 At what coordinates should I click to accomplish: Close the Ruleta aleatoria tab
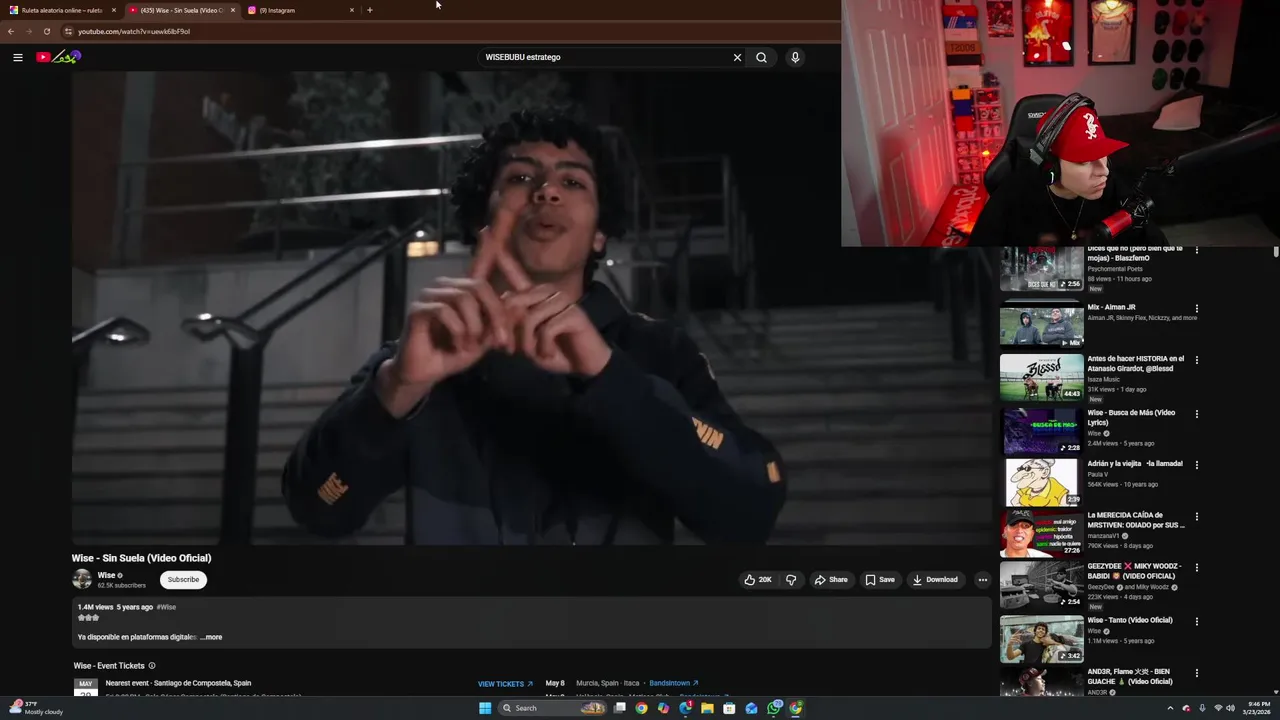(x=114, y=10)
